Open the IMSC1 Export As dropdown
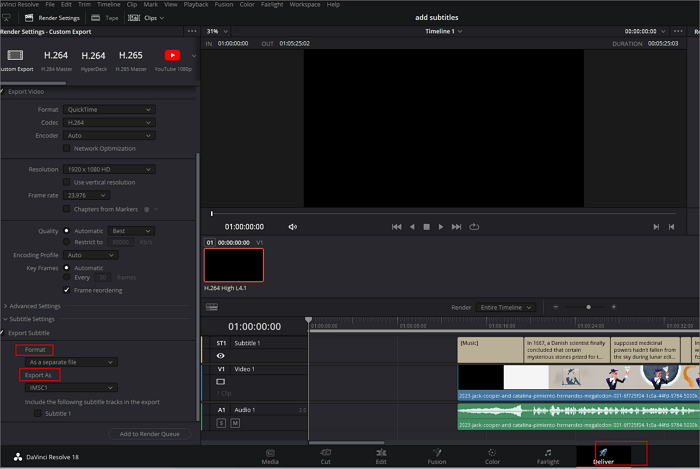 [x=71, y=387]
